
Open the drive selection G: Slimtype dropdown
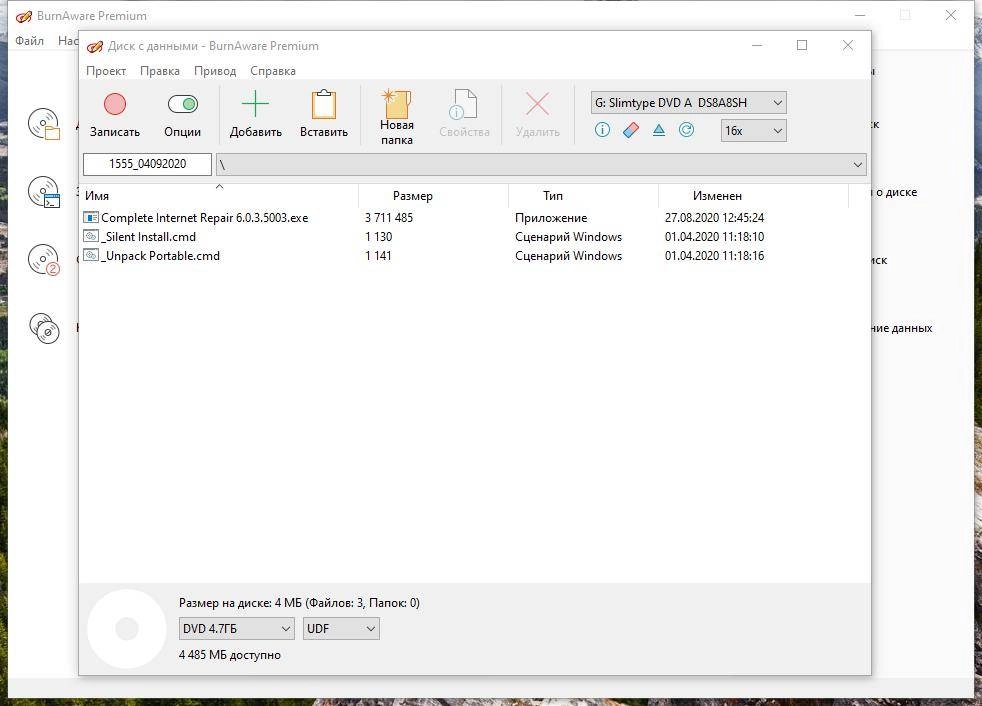click(688, 103)
